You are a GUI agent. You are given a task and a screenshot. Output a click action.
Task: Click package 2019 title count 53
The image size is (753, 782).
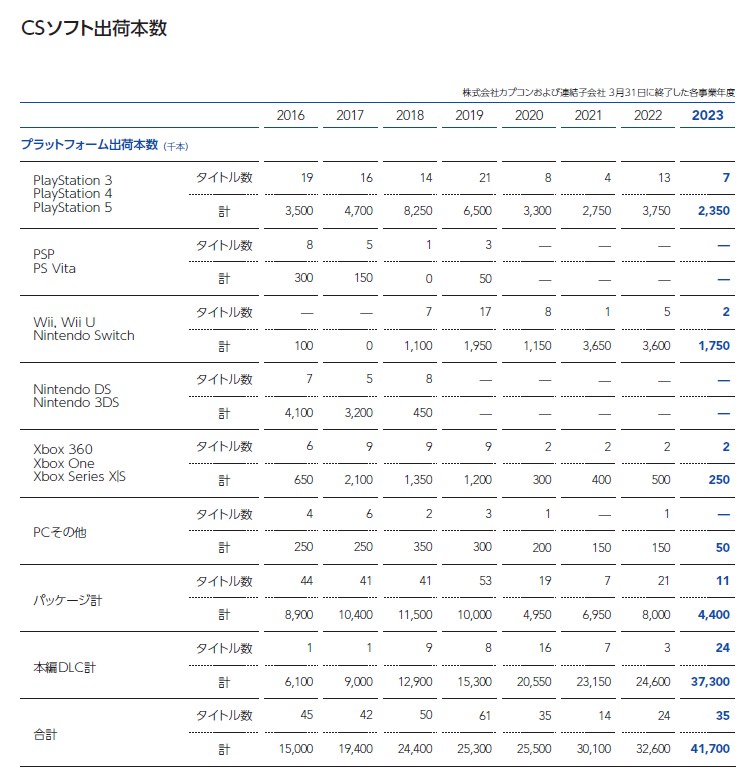(x=485, y=581)
